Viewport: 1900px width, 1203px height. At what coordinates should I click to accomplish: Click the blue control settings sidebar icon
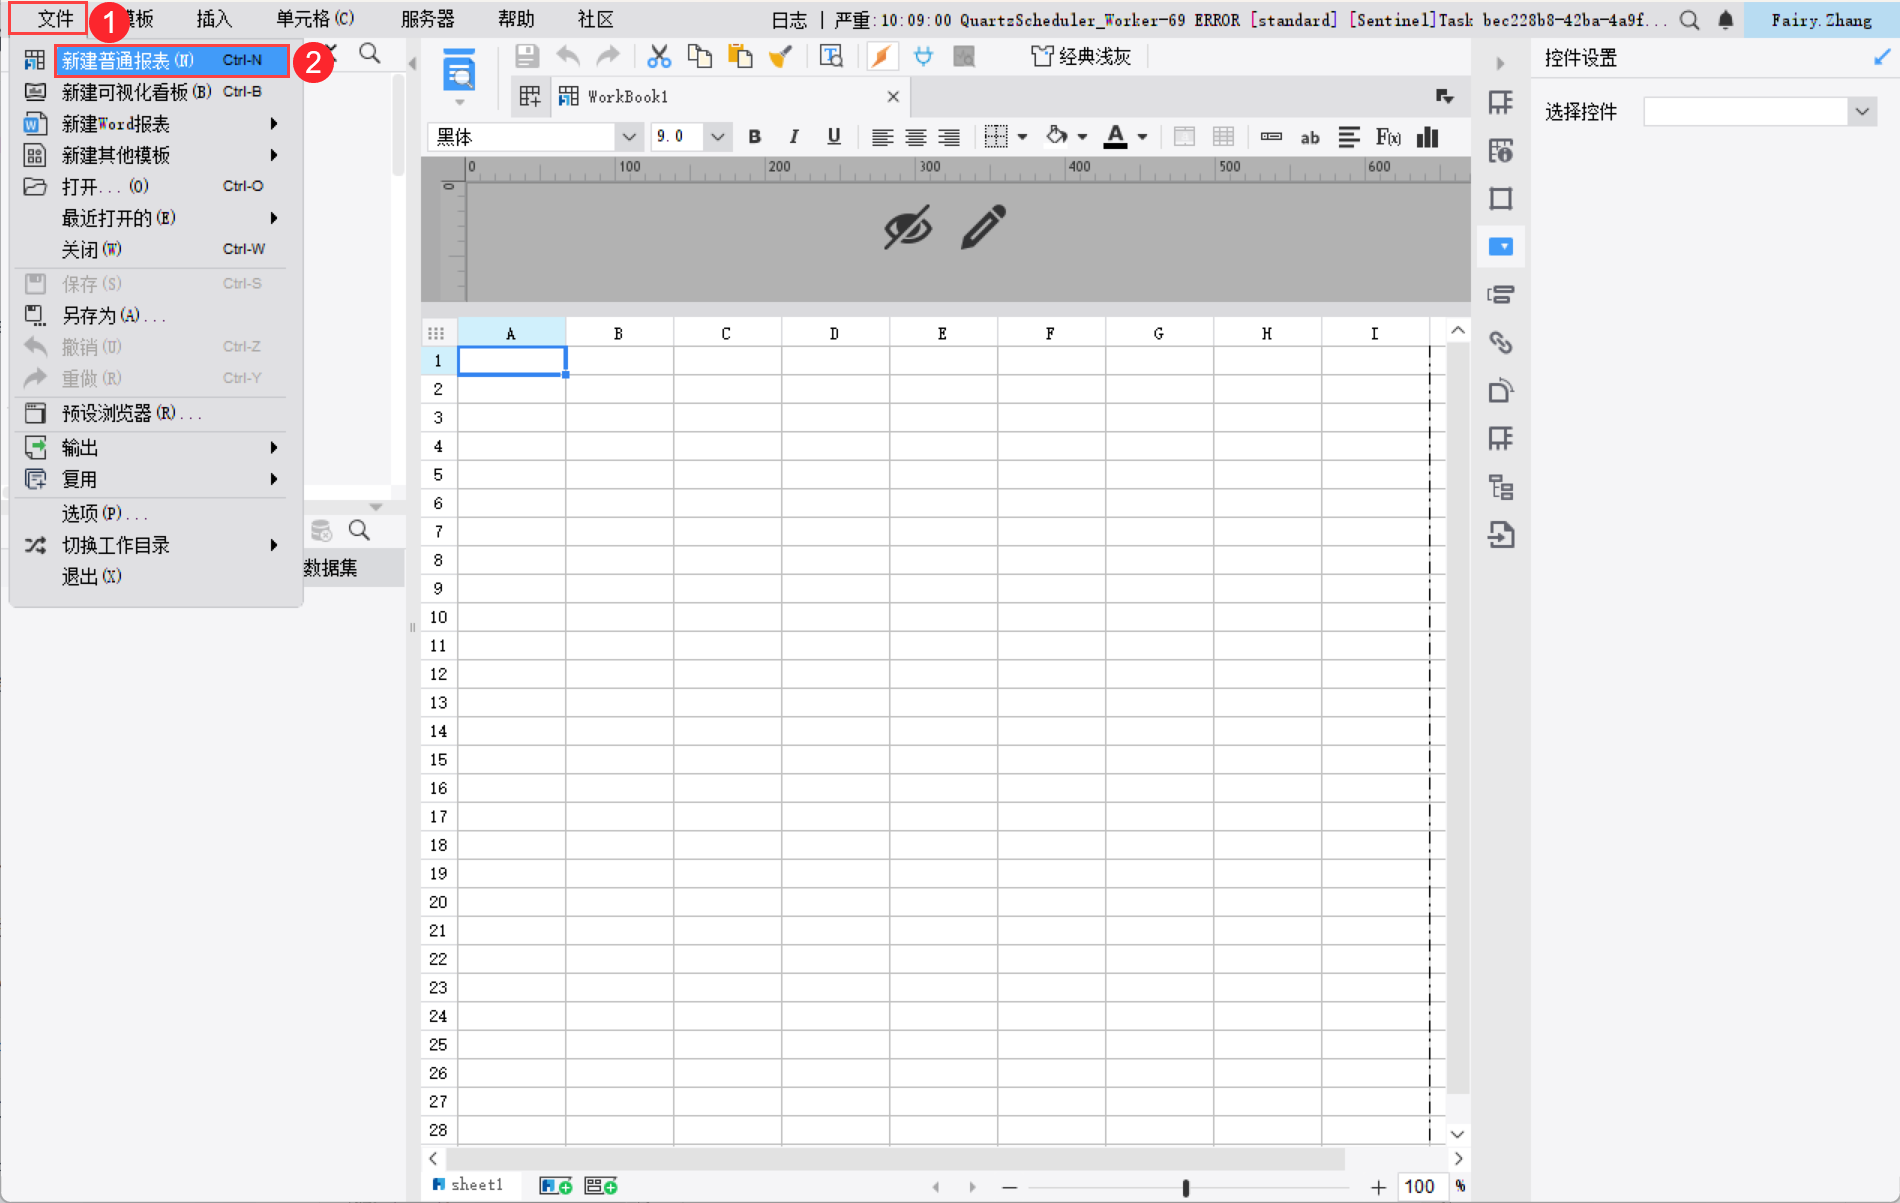pyautogui.click(x=1501, y=246)
